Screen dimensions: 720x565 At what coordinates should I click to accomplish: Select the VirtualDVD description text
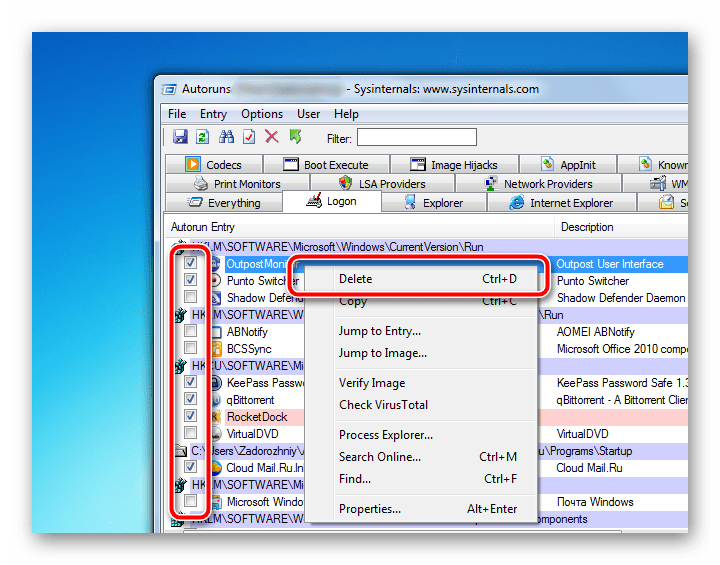pyautogui.click(x=582, y=434)
